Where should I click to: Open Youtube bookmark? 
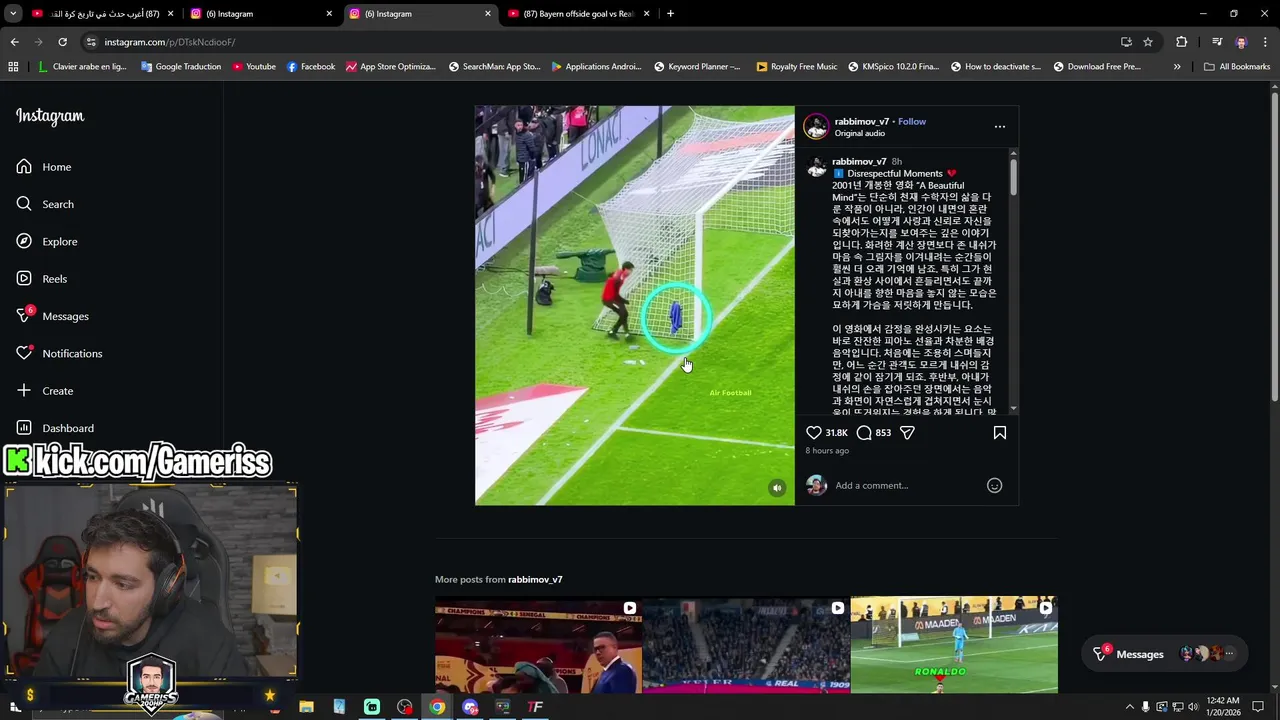tap(254, 67)
